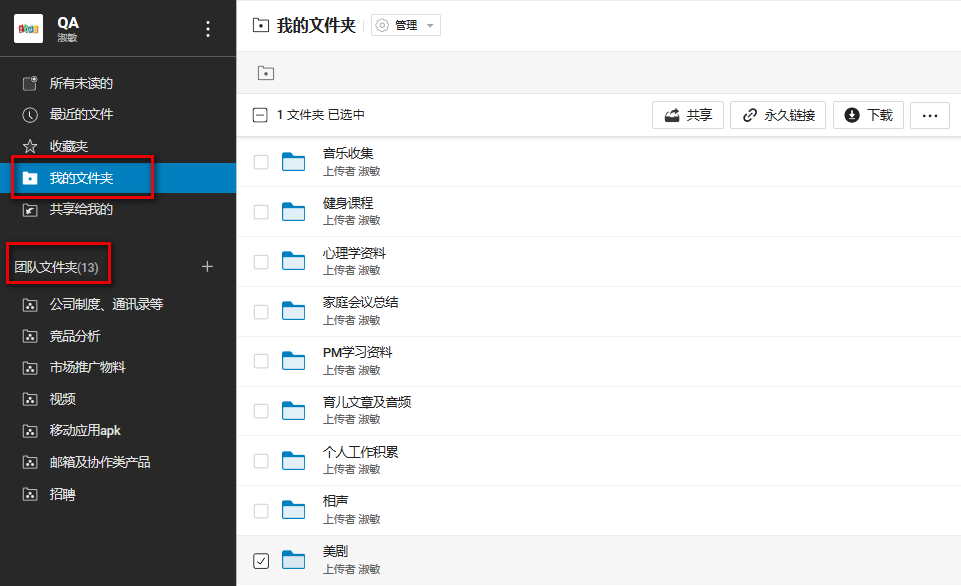
Task: Click the 音乐收集 folder icon
Action: tap(294, 161)
